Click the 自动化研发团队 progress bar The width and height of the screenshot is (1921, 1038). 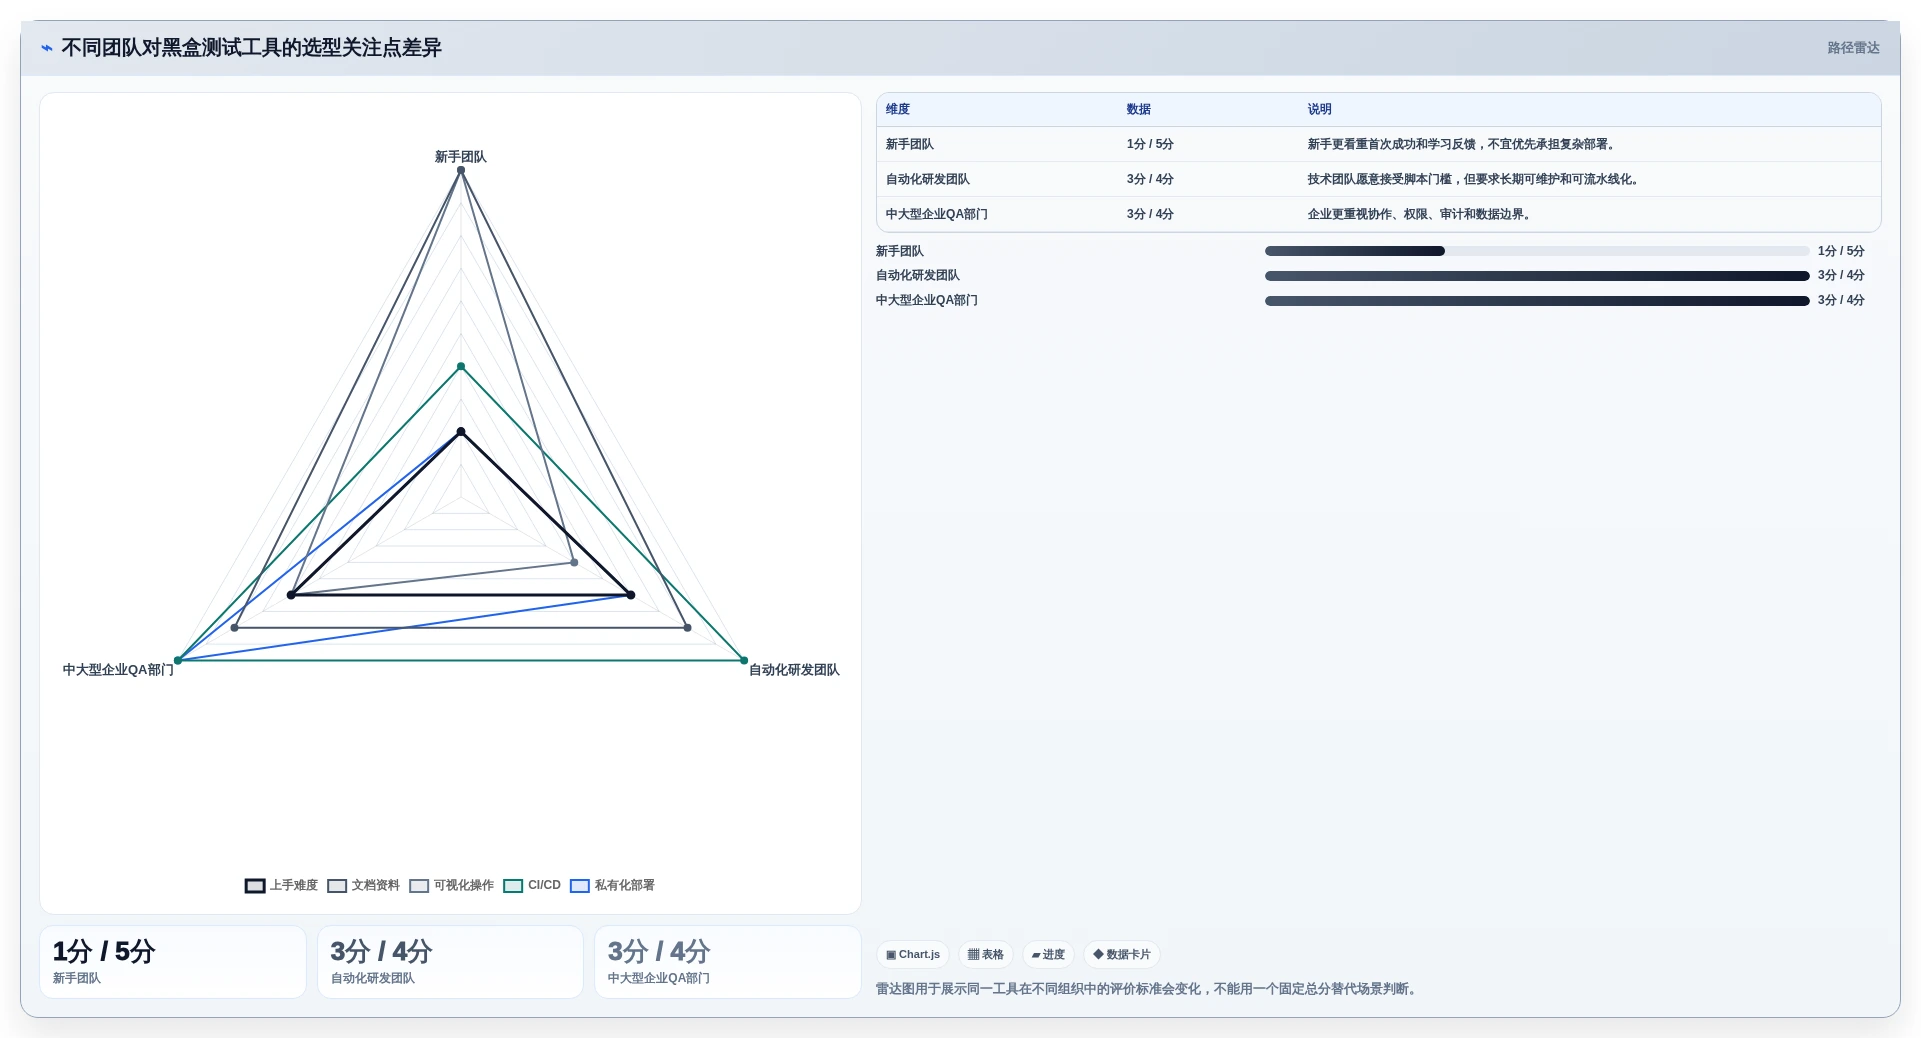[1537, 276]
